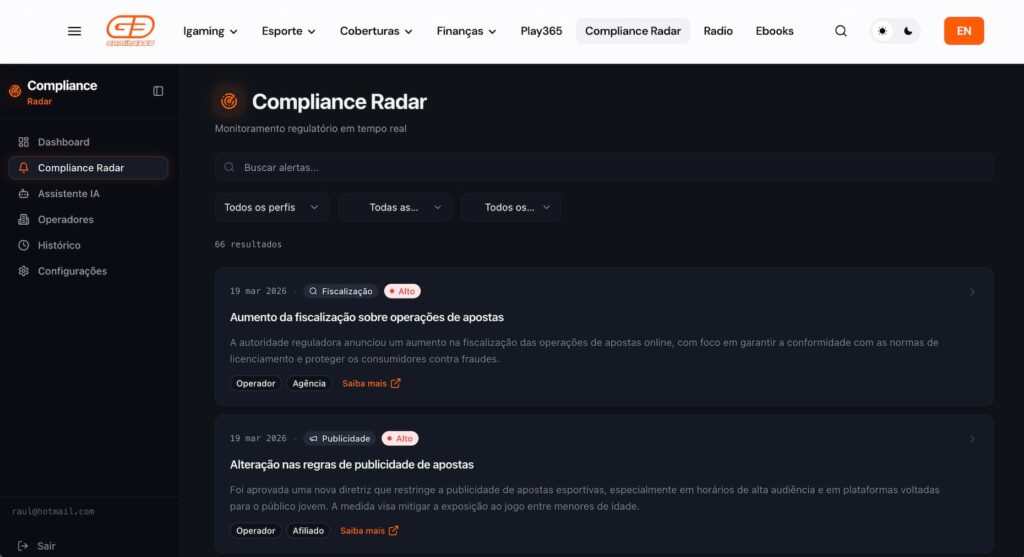The image size is (1024, 557).
Task: Go to Operadores in the sidebar
Action: coord(65,220)
